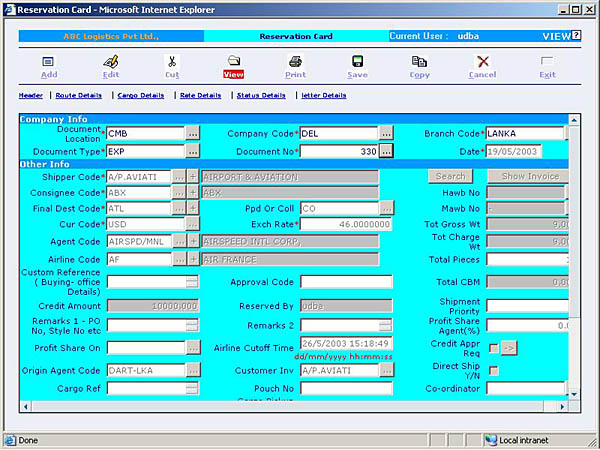Image resolution: width=600 pixels, height=450 pixels.
Task: Click the vertical scrollbar up arrow
Action: coord(574,120)
